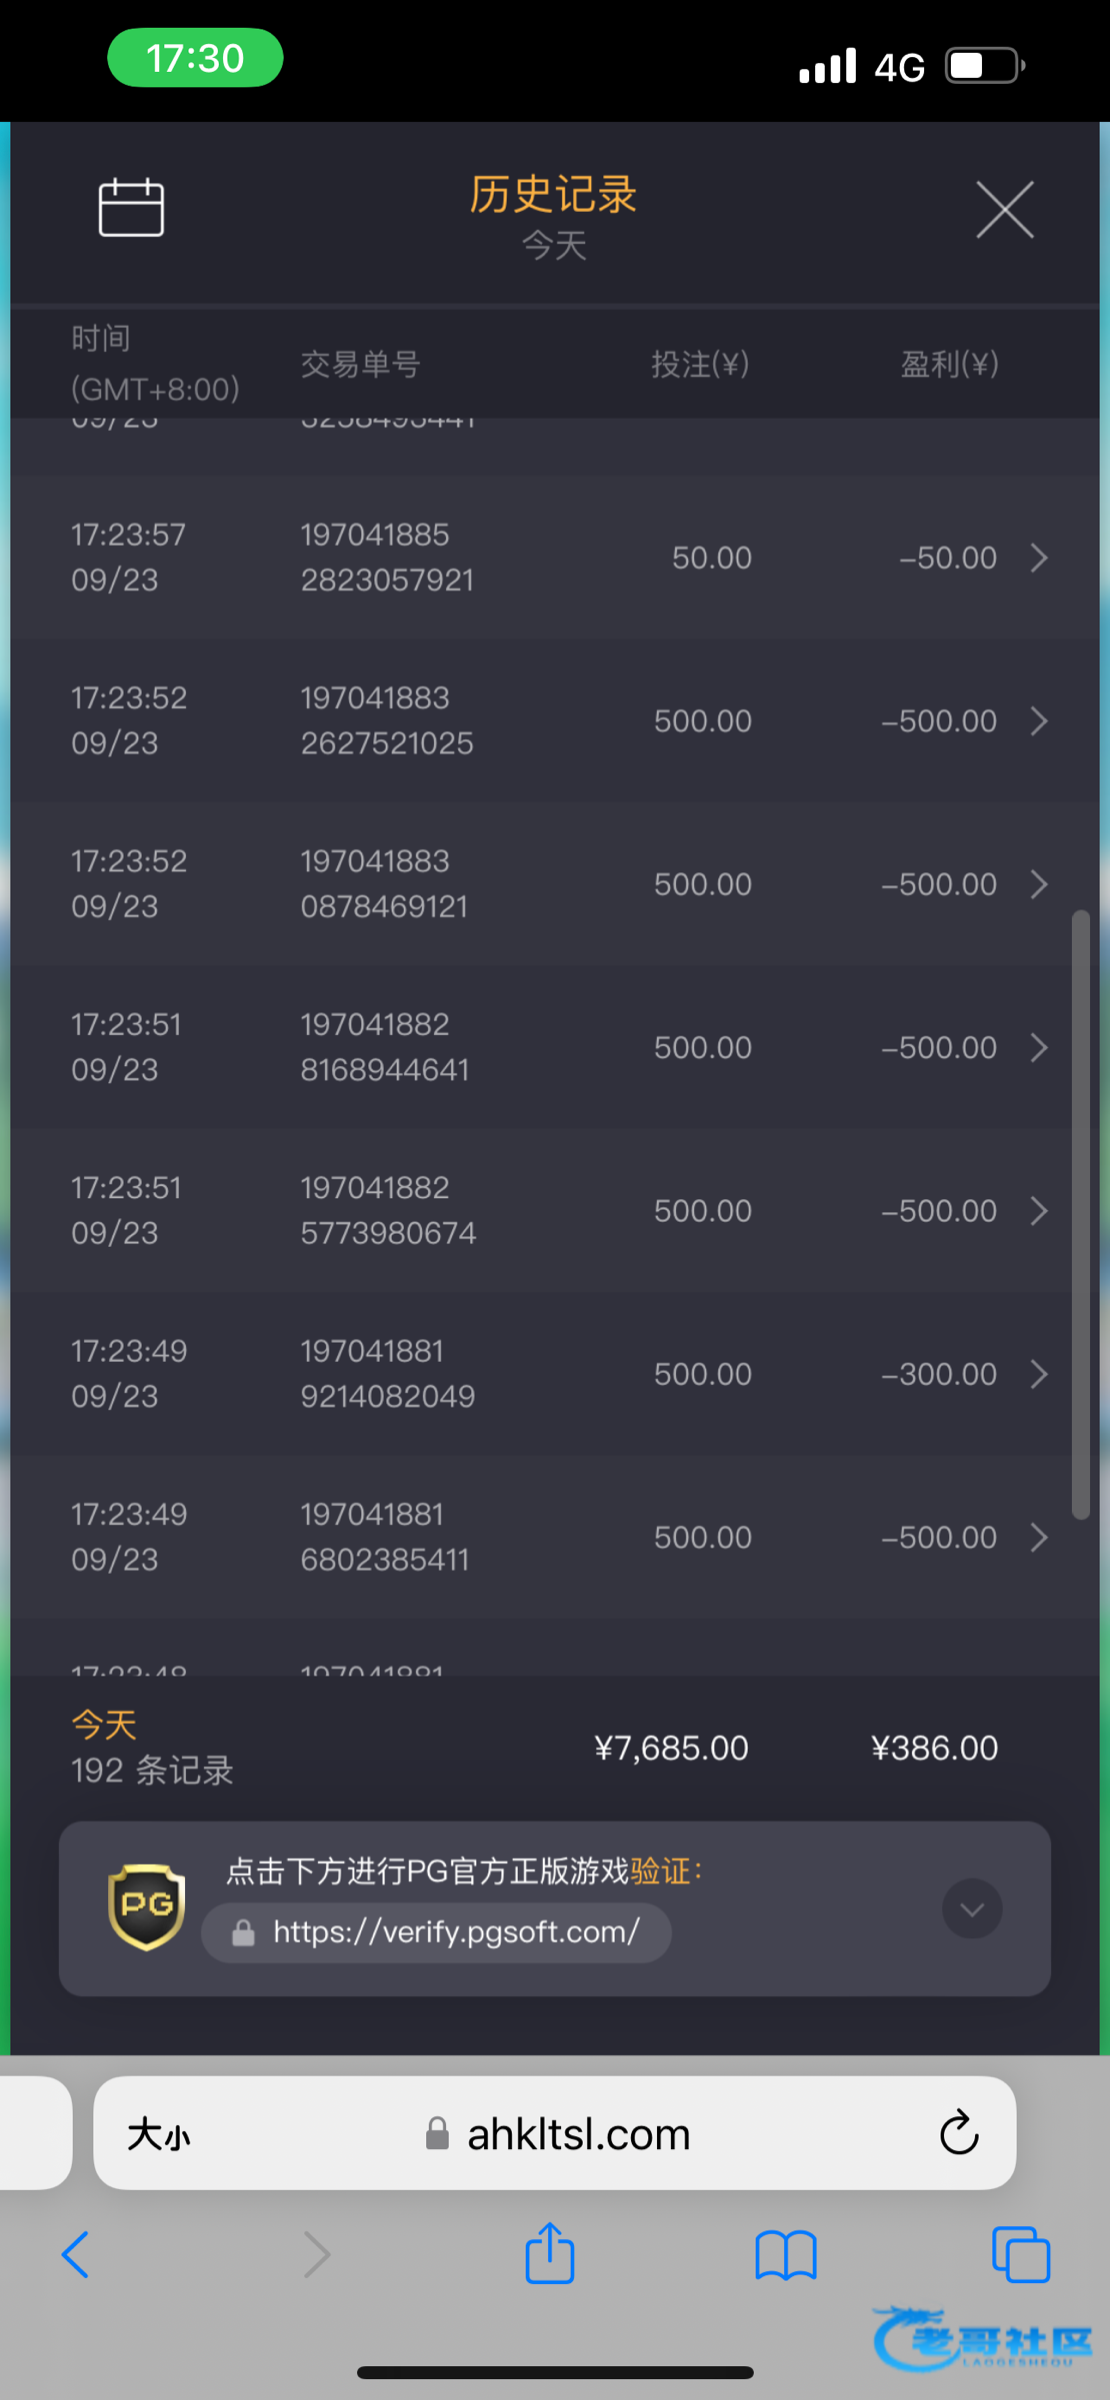Expand the 17:23:57 record with 50.00 bet
Screen dimensions: 1110x2400
click(x=1039, y=558)
